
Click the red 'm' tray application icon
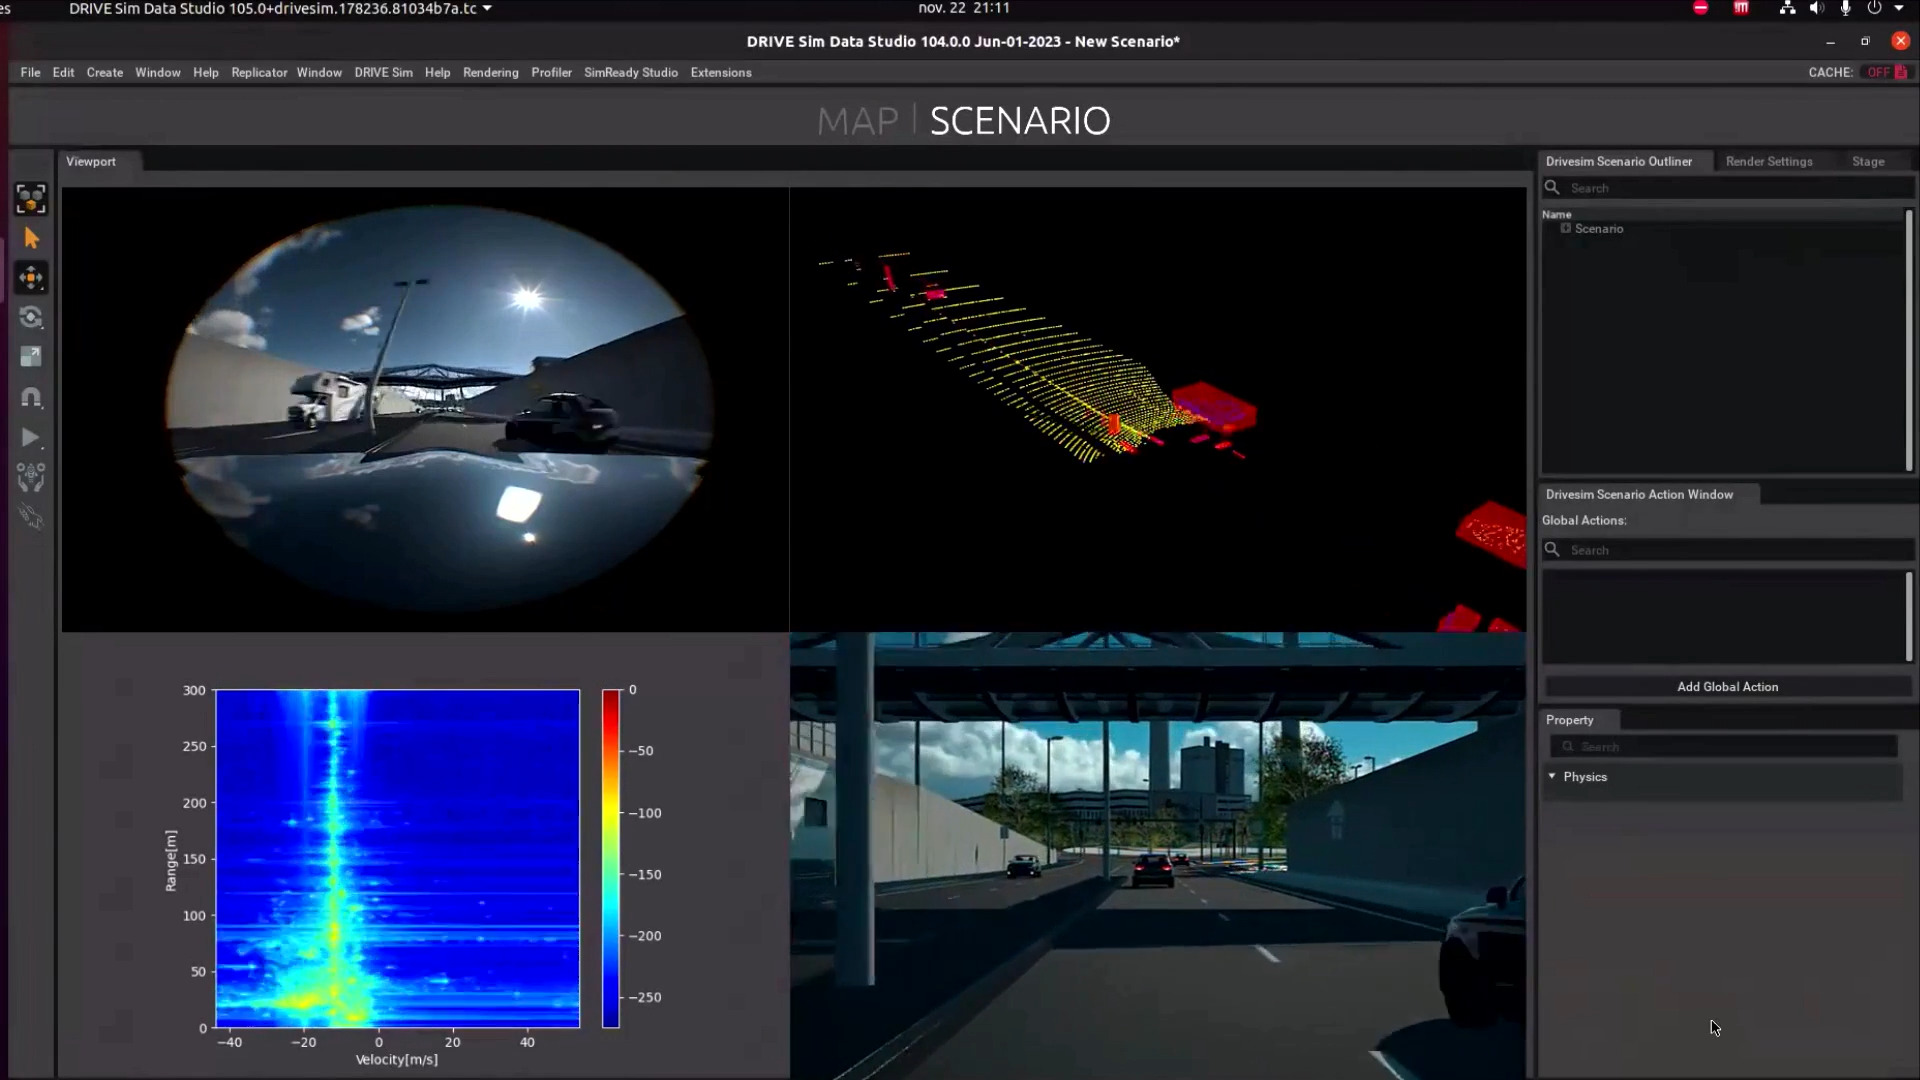tap(1741, 8)
